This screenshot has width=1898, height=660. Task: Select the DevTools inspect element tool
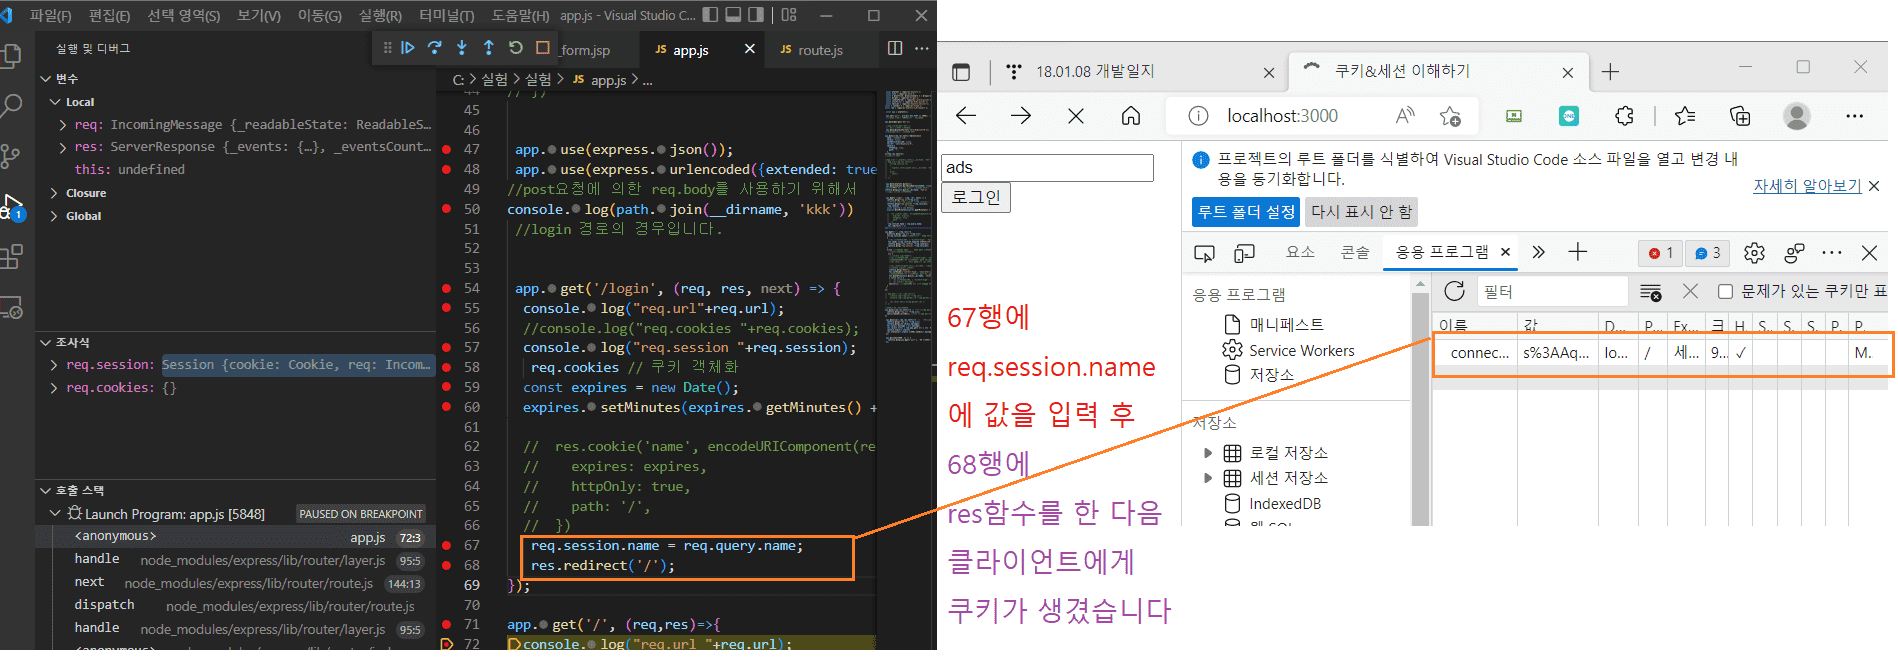click(1204, 253)
